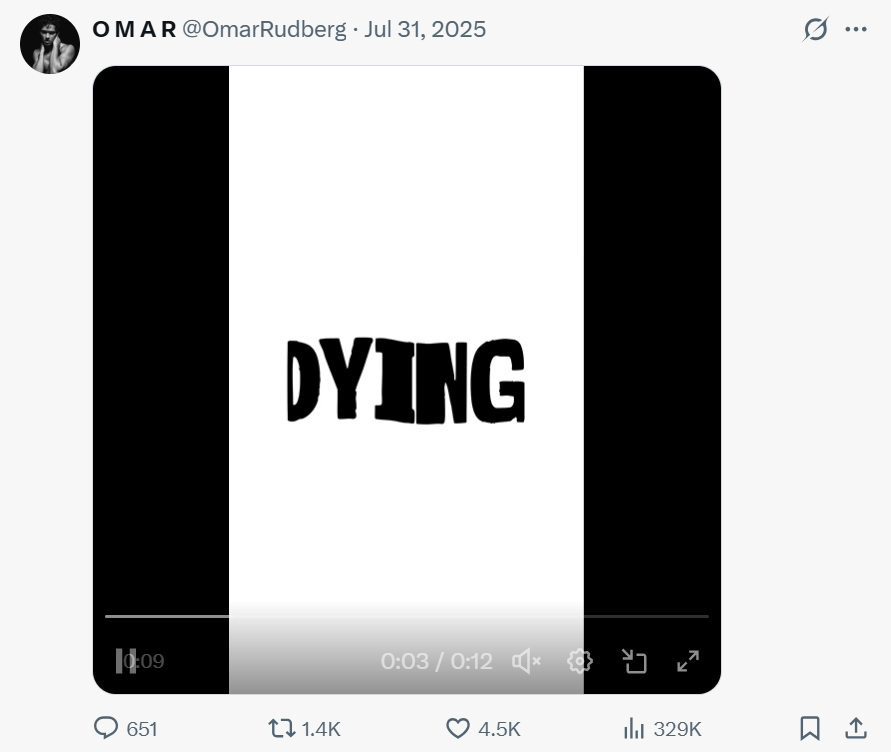Expand the video to fullscreen
Viewport: 891px width, 752px height.
[688, 661]
